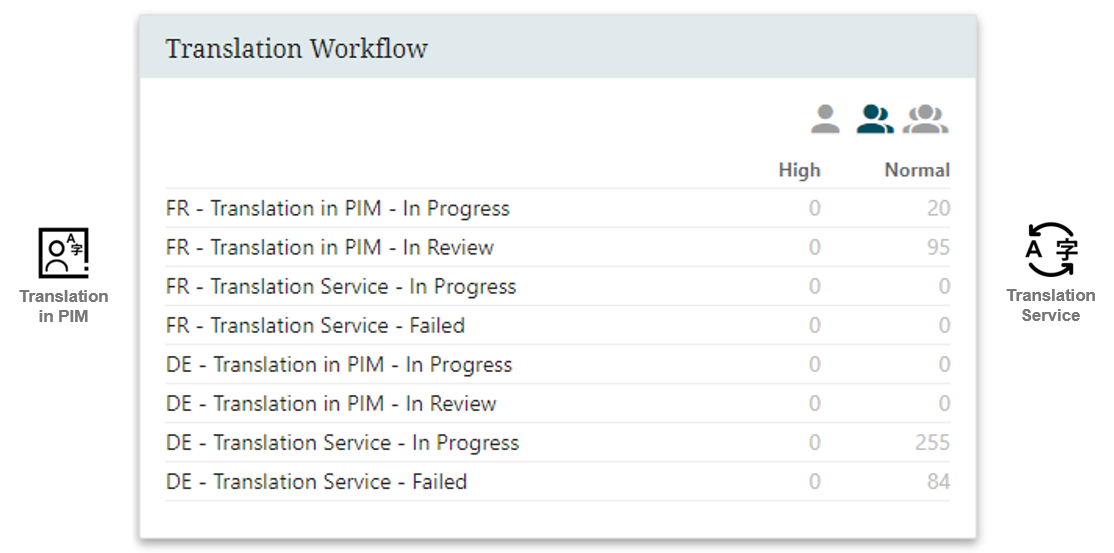Open DE - Translation in PIM - In Review
Viewport: 1114px width, 553px height.
[558, 404]
